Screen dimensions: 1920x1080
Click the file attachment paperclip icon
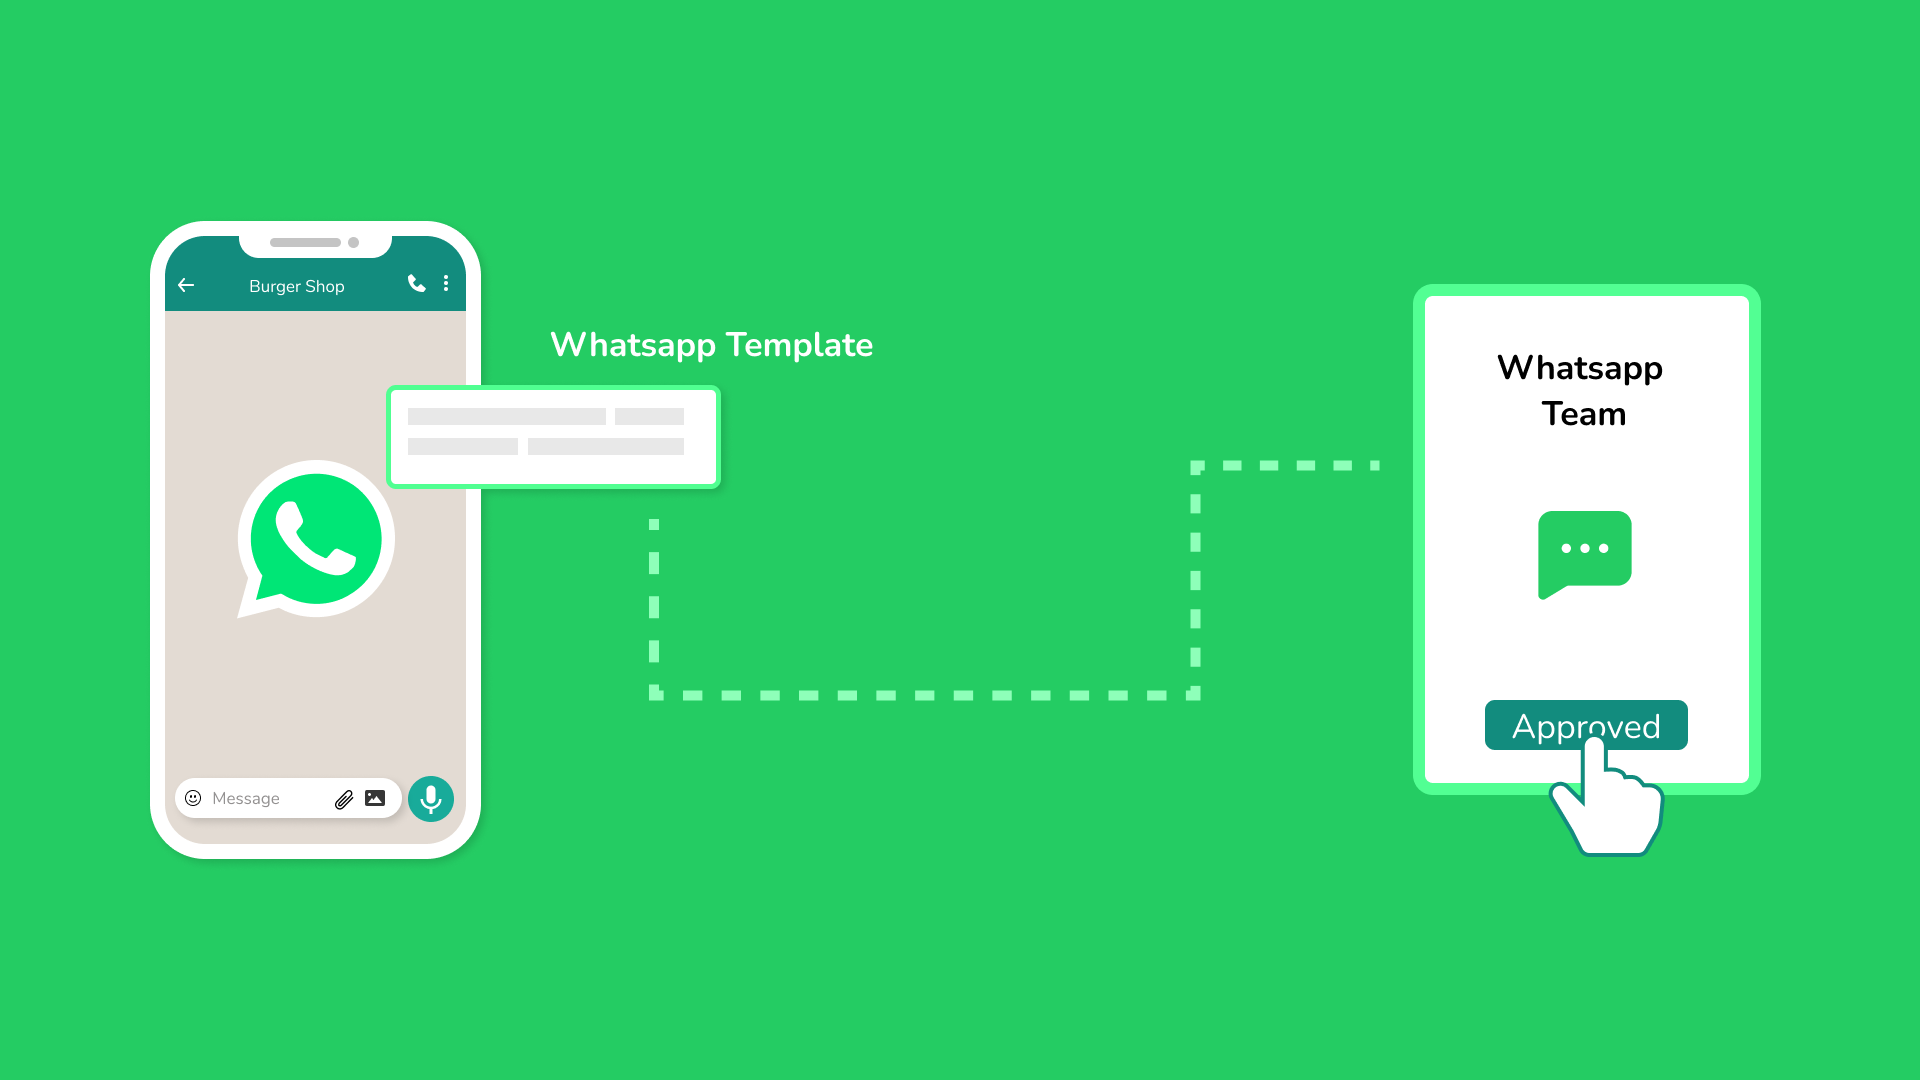click(342, 796)
